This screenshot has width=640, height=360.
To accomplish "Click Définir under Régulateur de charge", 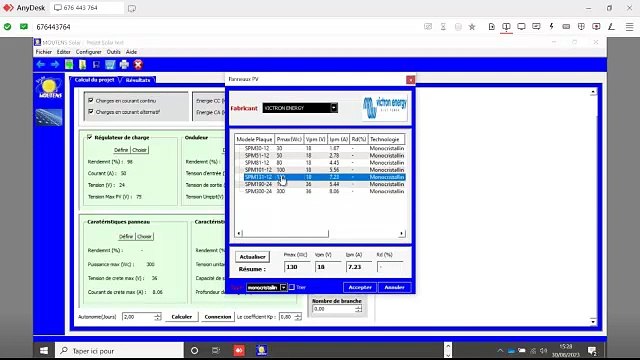I will [121, 150].
